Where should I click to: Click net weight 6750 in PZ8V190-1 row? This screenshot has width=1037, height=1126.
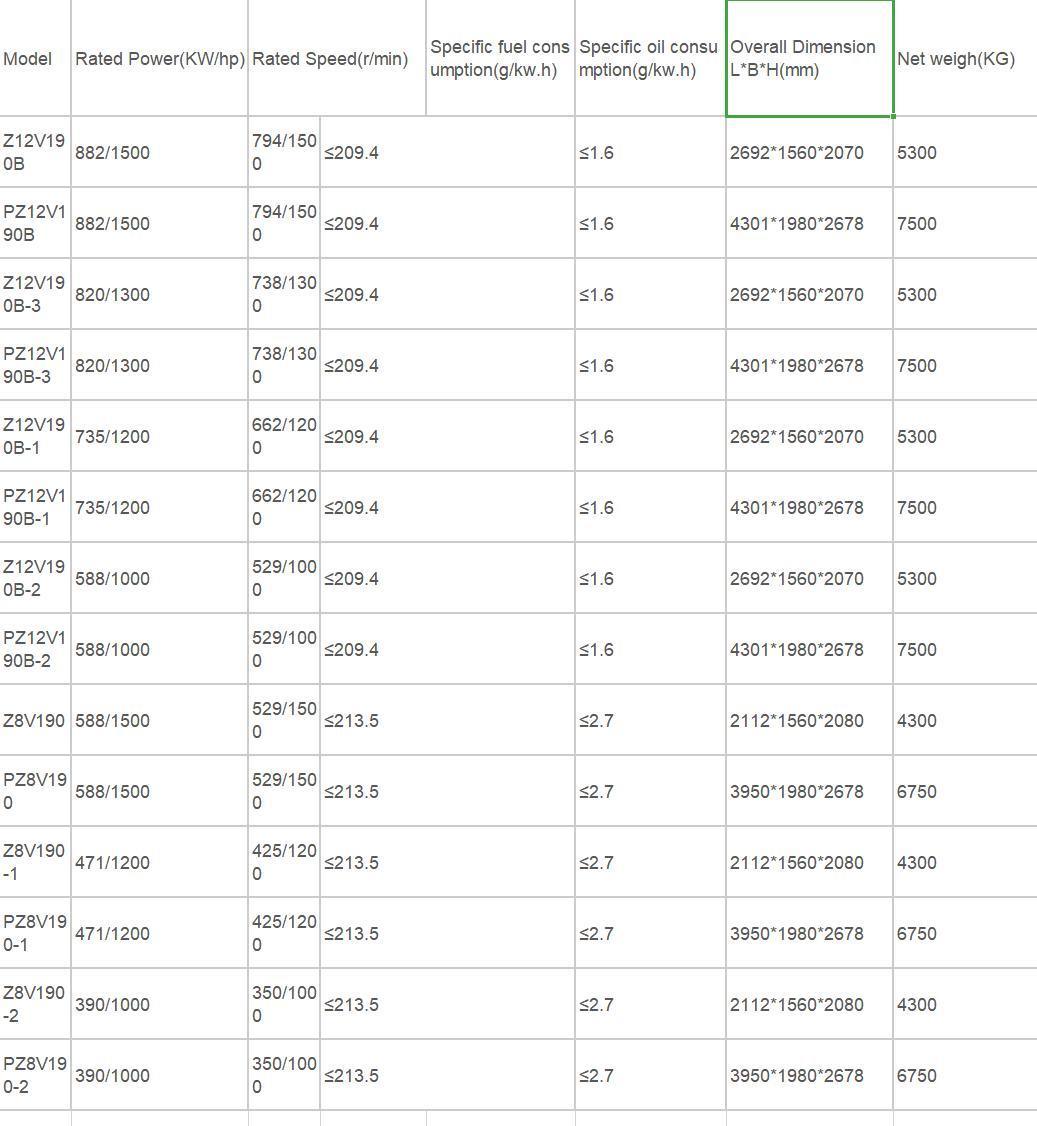tap(917, 933)
